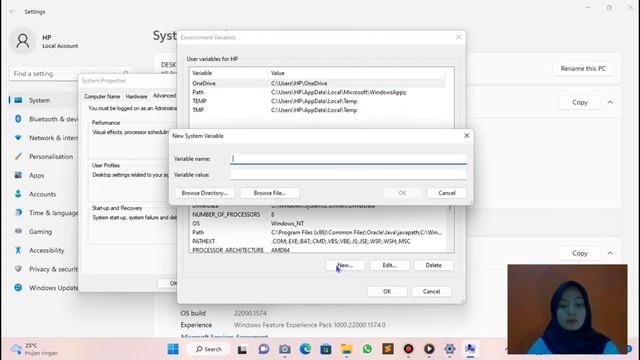Screen dimensions: 640x360
Task: Open red record app from taskbar
Action: (x=408, y=349)
